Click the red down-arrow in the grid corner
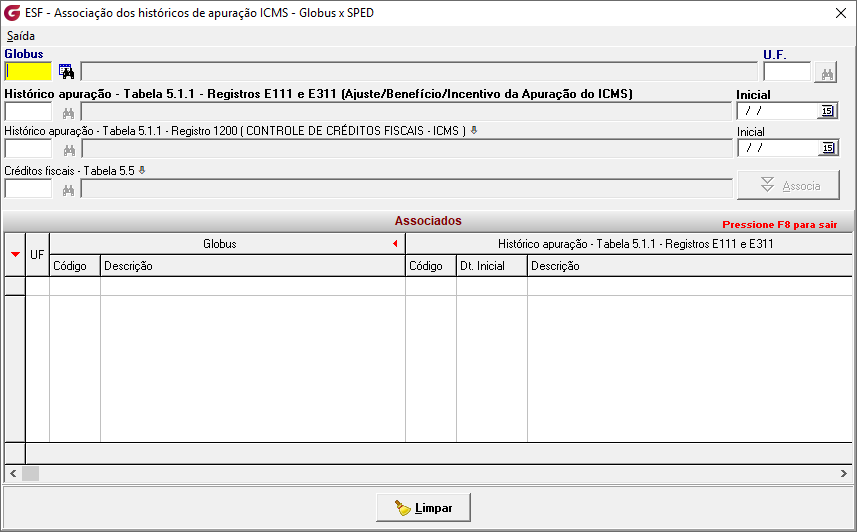Viewport: 857px width, 532px height. [x=15, y=254]
